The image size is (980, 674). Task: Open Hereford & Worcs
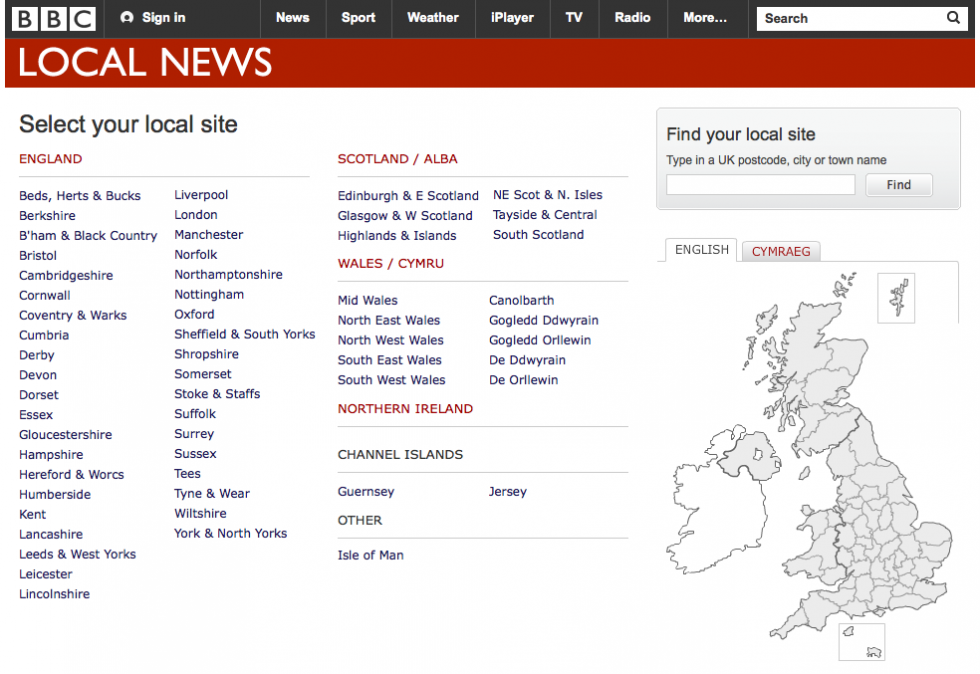[x=72, y=475]
